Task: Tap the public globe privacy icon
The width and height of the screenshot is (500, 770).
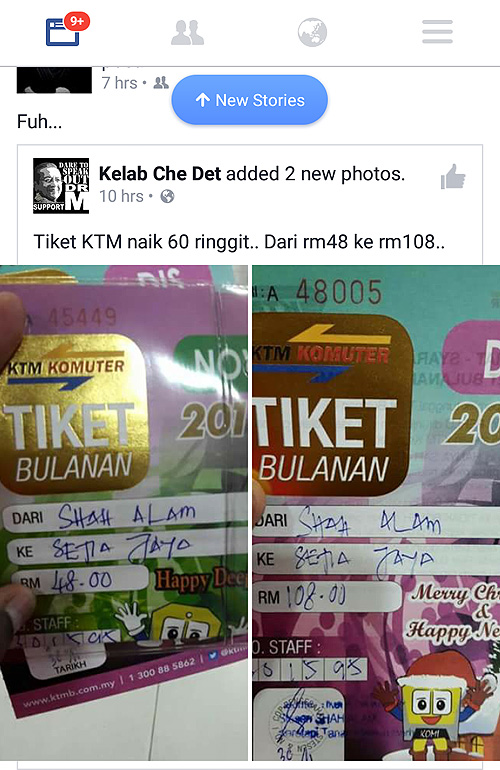Action: point(167,196)
